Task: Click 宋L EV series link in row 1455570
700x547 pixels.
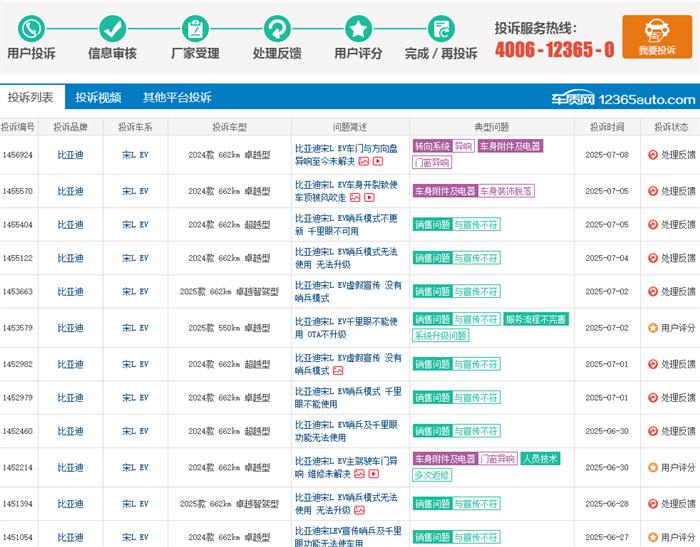Action: click(135, 191)
